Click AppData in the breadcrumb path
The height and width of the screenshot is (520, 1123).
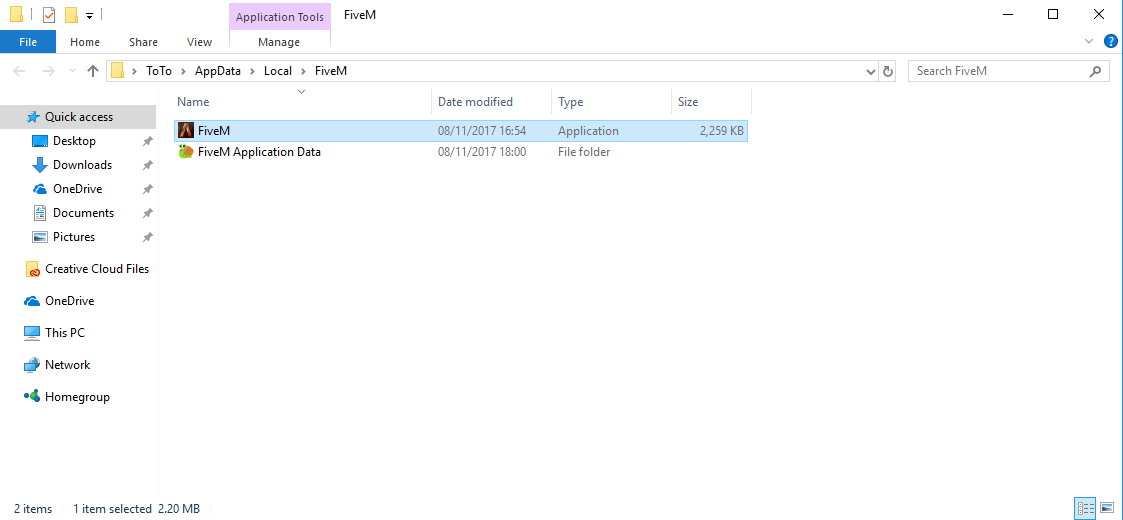(x=215, y=71)
